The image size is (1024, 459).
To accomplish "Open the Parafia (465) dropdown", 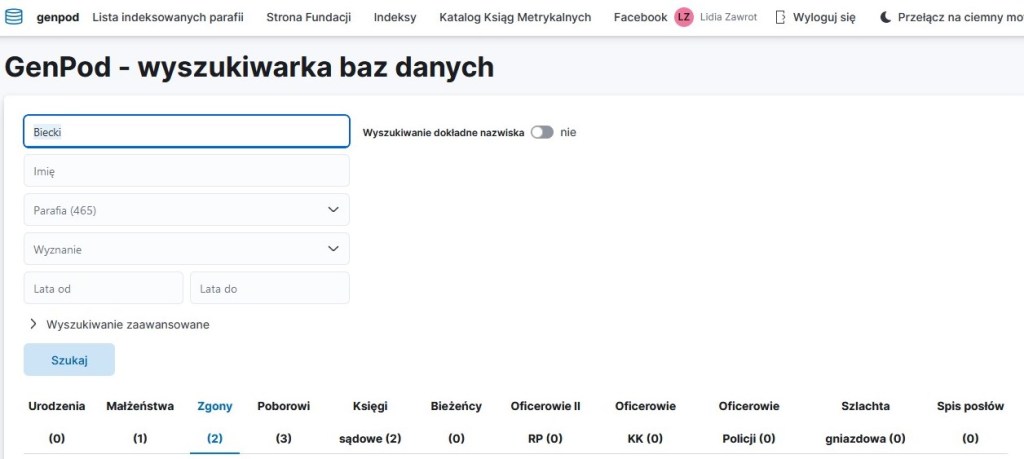I will click(x=186, y=210).
